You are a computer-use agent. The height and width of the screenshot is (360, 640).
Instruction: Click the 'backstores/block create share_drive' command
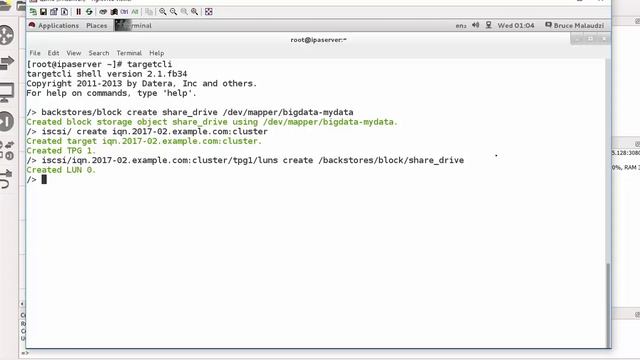point(190,112)
